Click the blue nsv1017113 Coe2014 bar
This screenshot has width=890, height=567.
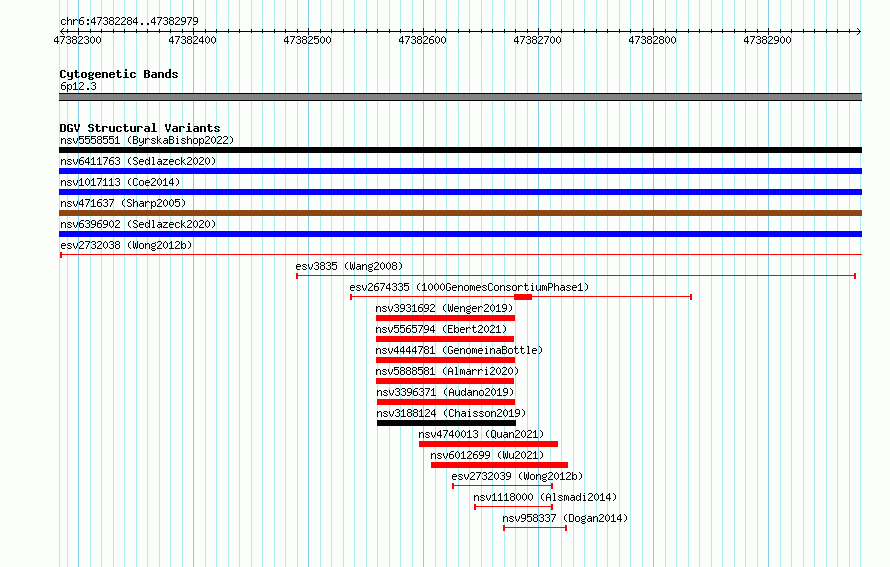pyautogui.click(x=460, y=192)
